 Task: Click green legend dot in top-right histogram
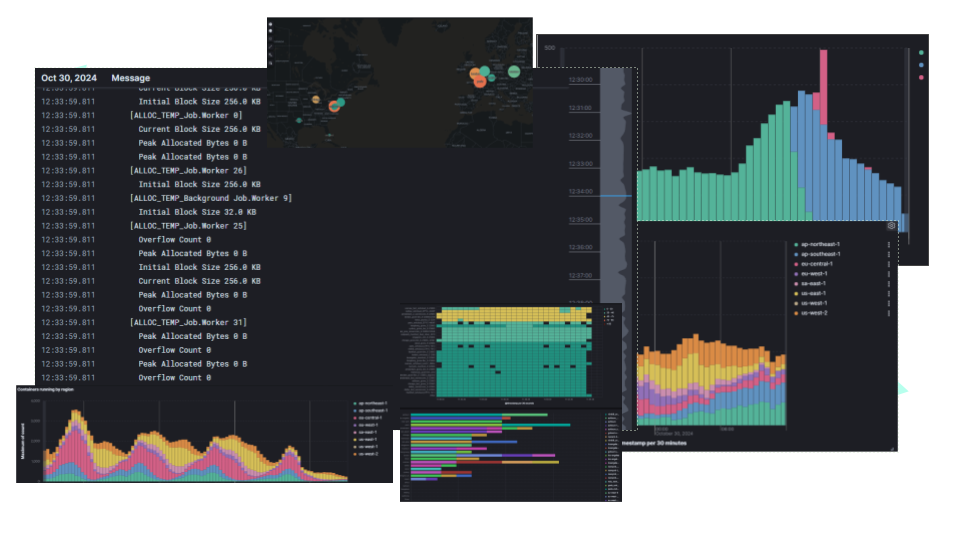921,53
